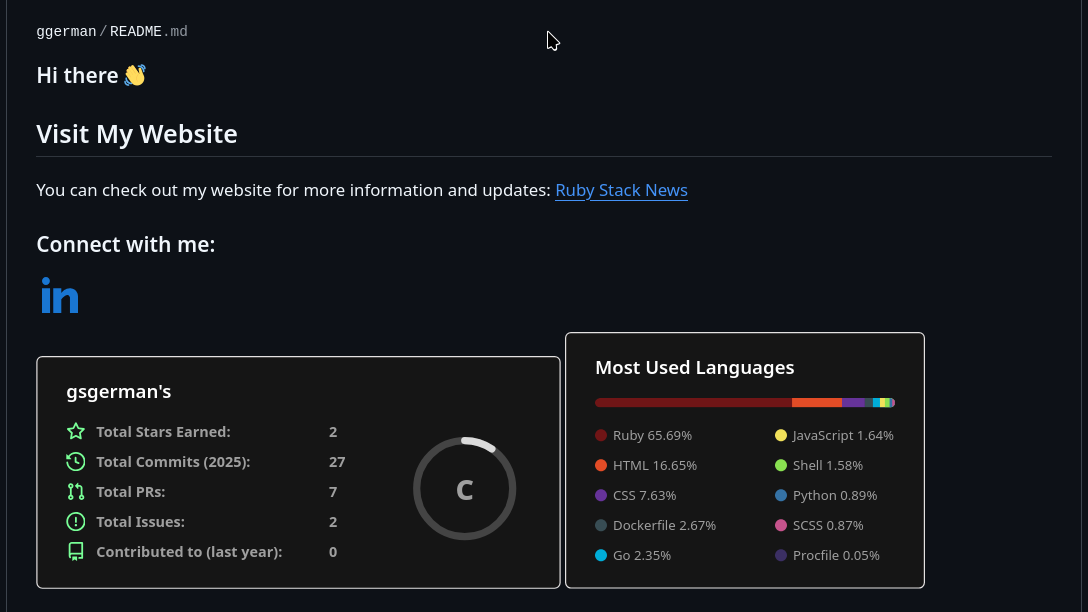Click the exclamation icon beside Total Issues
1088x612 pixels.
click(76, 522)
